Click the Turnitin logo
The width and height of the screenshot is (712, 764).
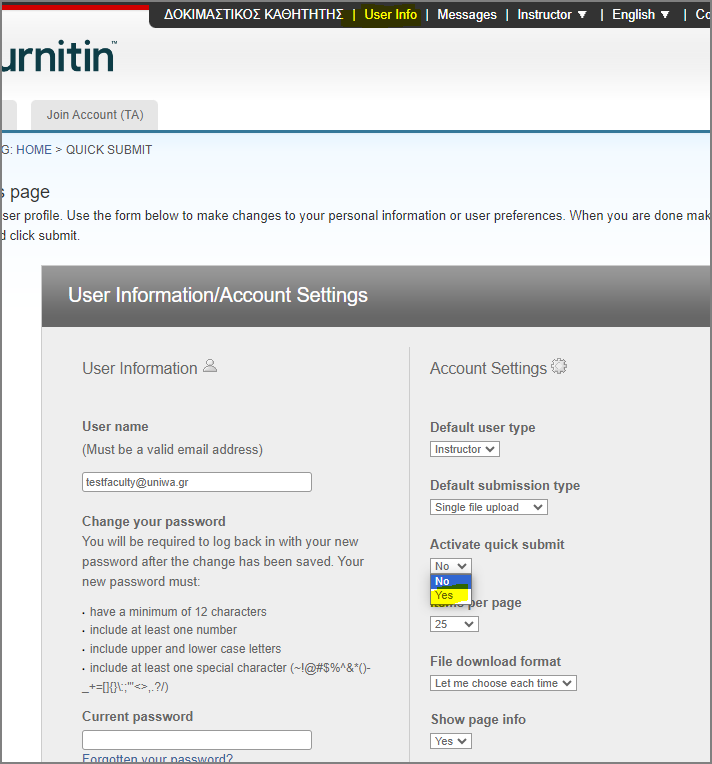tap(58, 57)
